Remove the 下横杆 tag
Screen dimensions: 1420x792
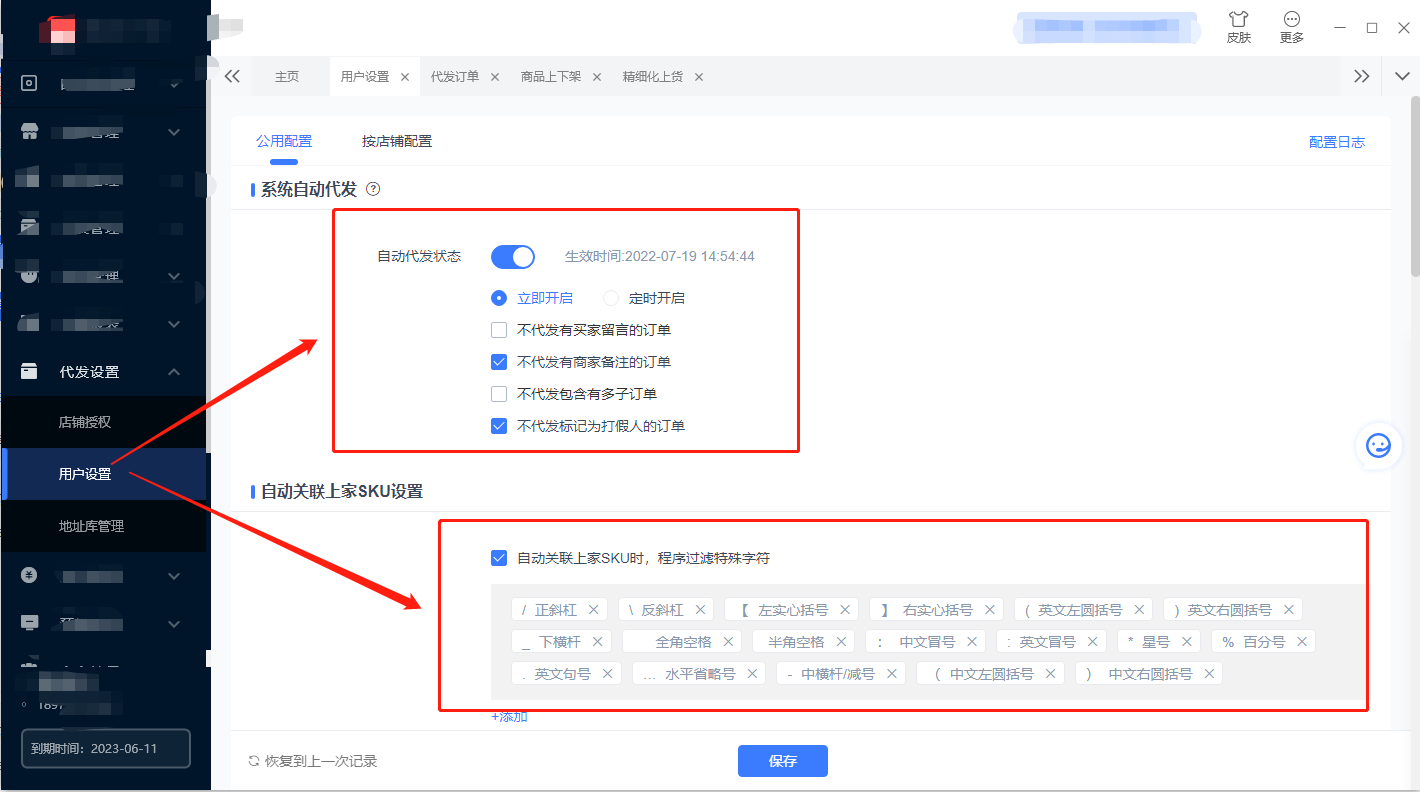point(597,642)
